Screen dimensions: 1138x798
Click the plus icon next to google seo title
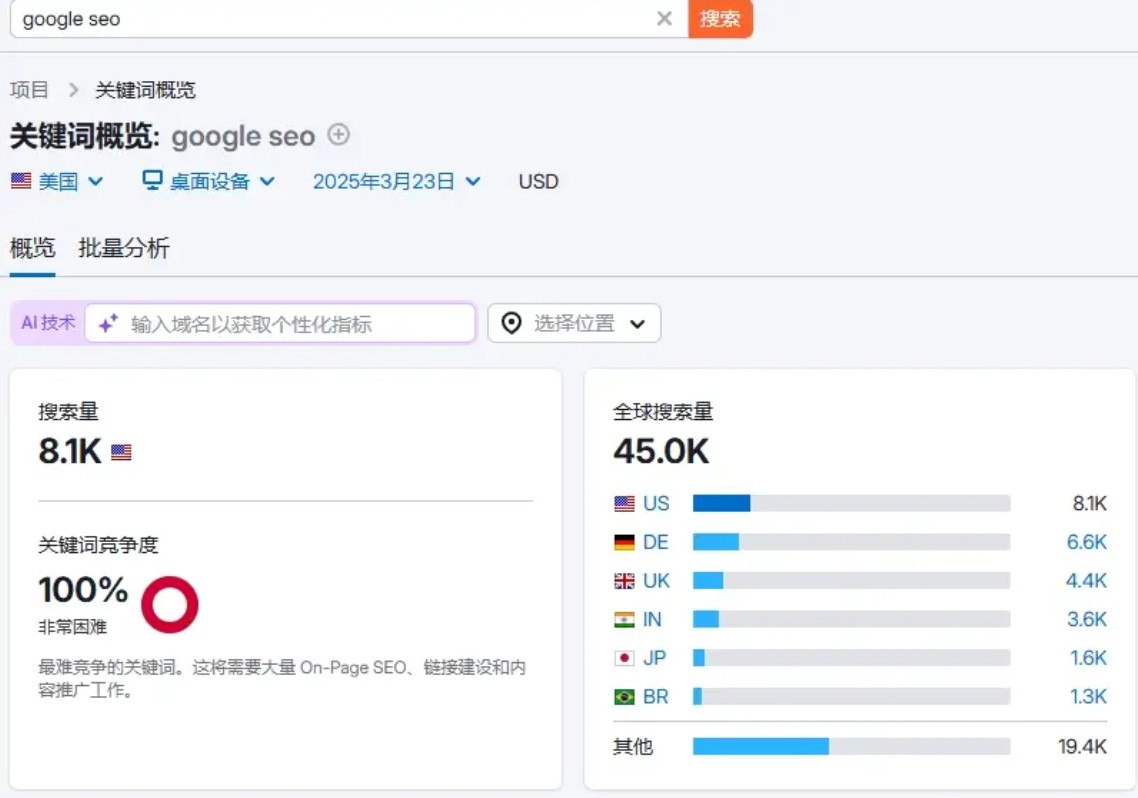point(338,134)
